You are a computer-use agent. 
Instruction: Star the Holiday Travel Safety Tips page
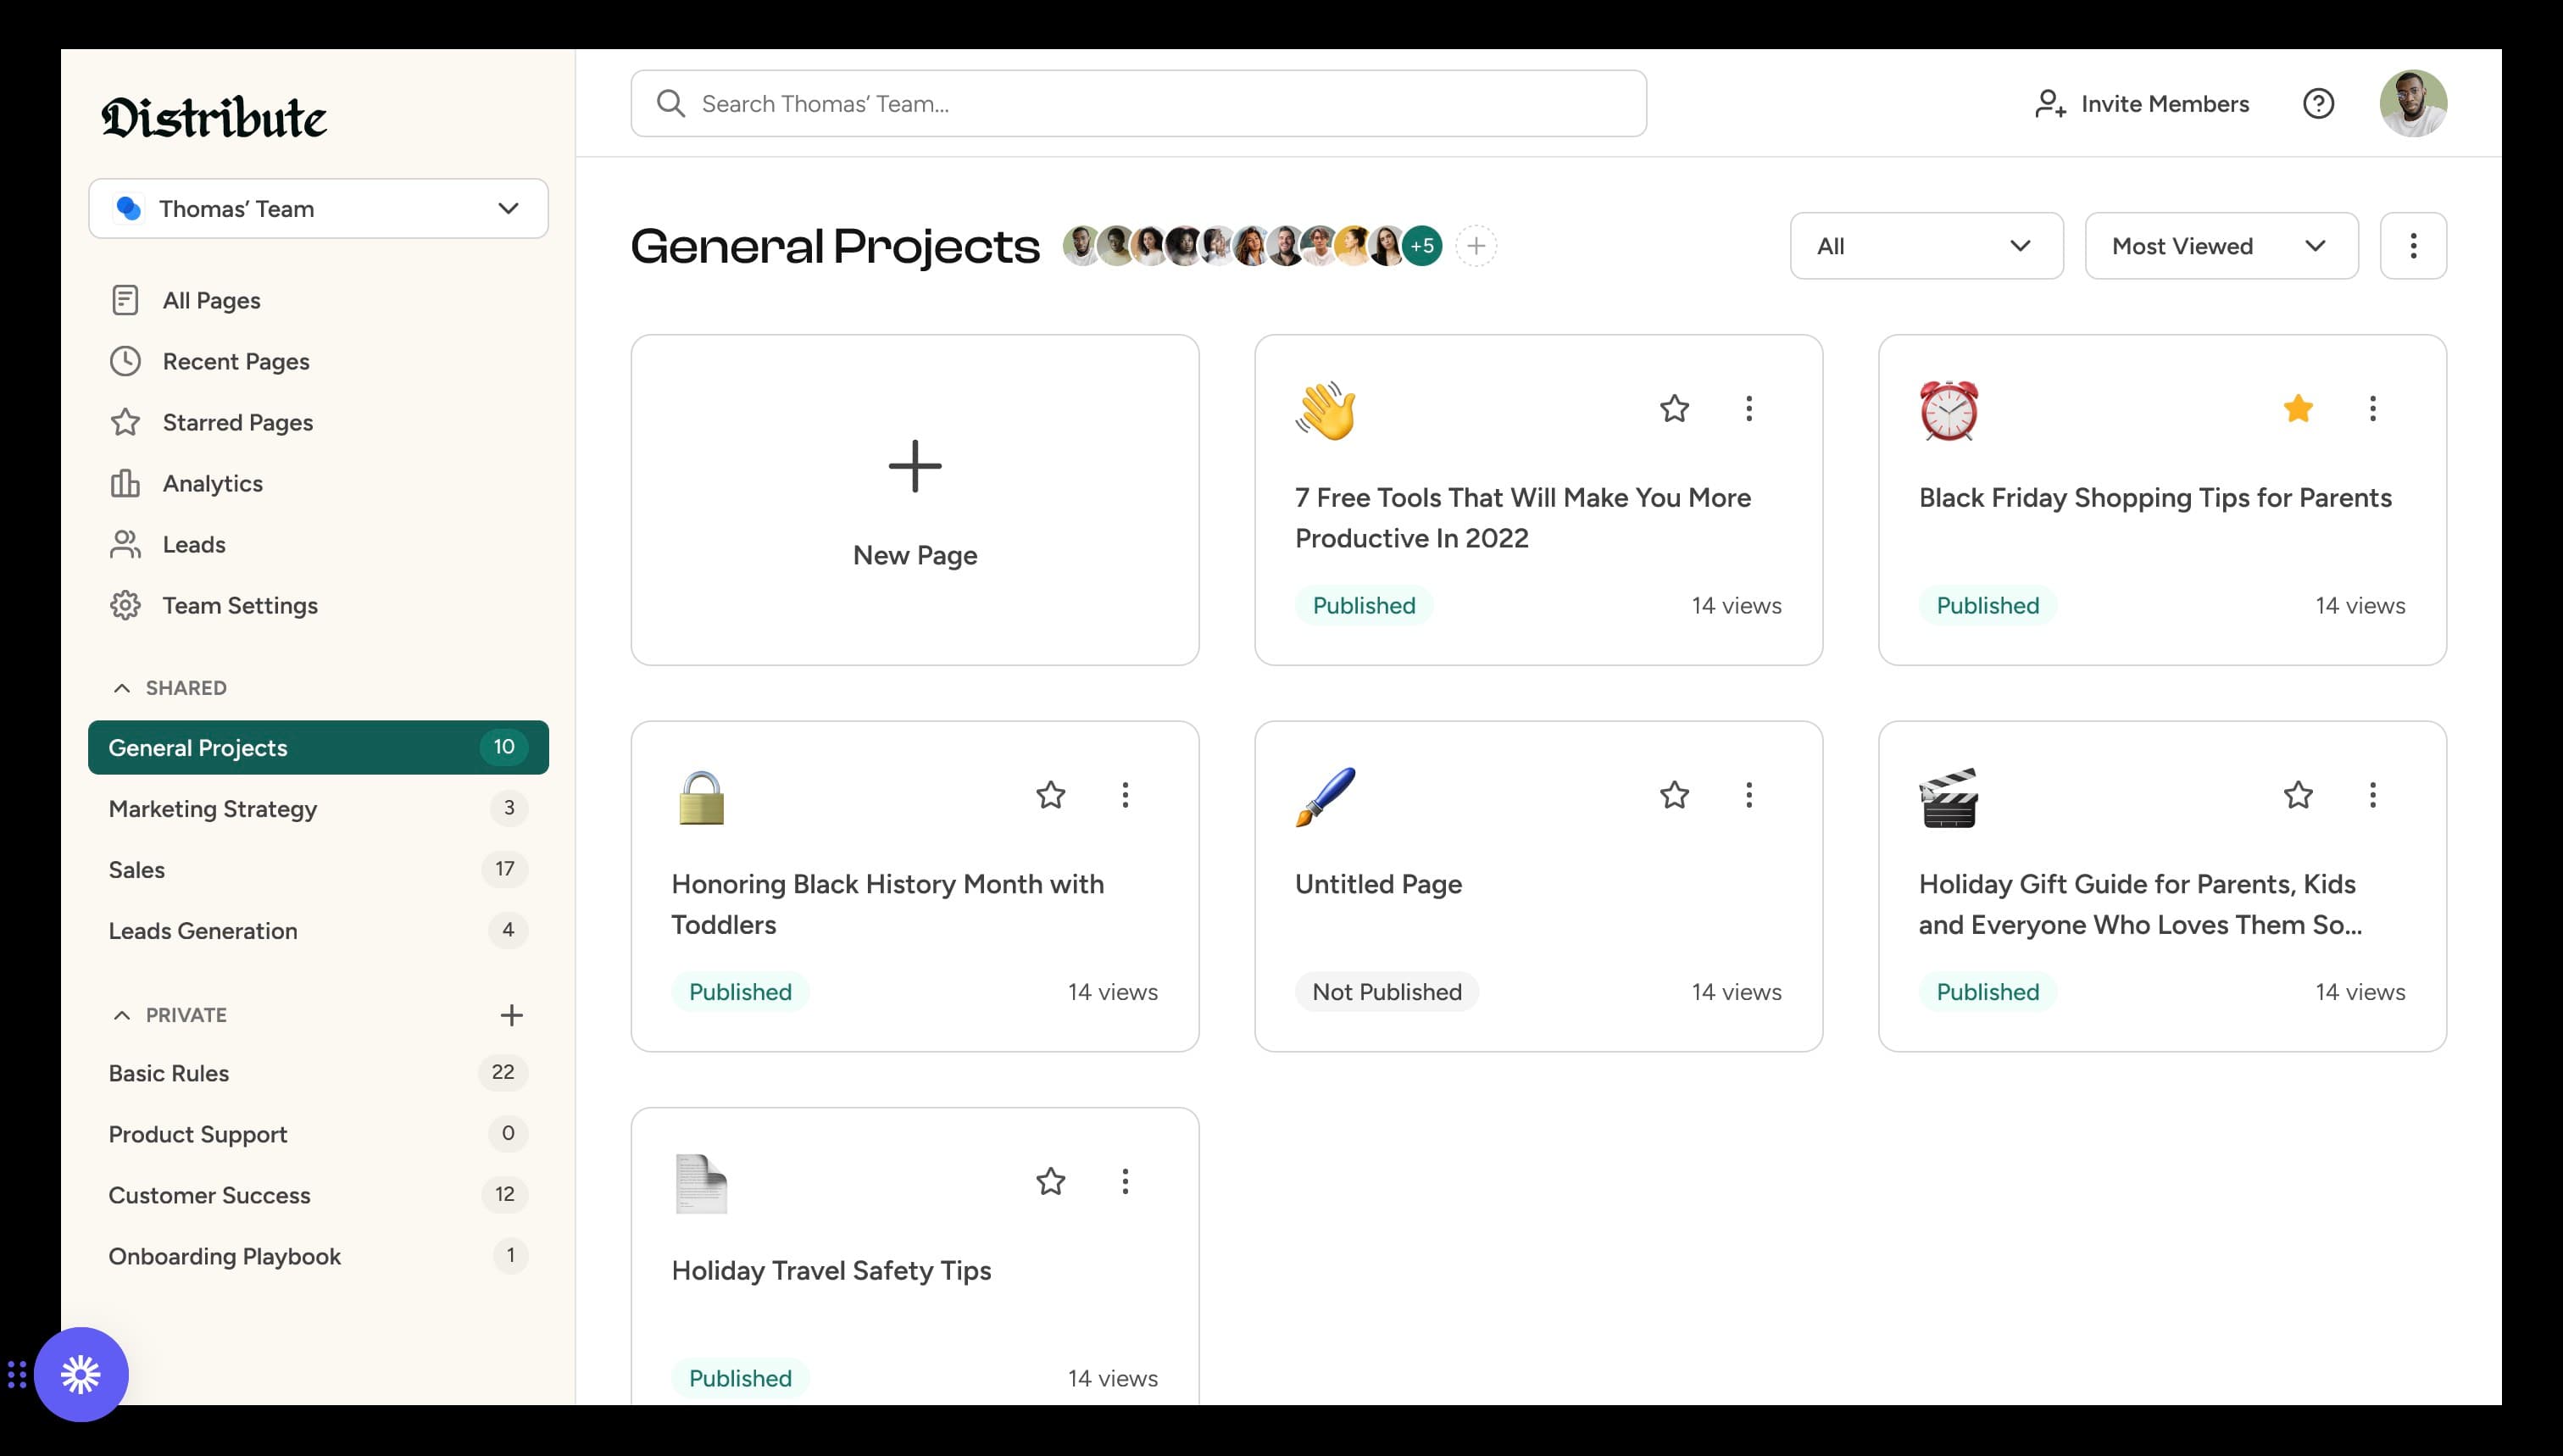point(1050,1181)
